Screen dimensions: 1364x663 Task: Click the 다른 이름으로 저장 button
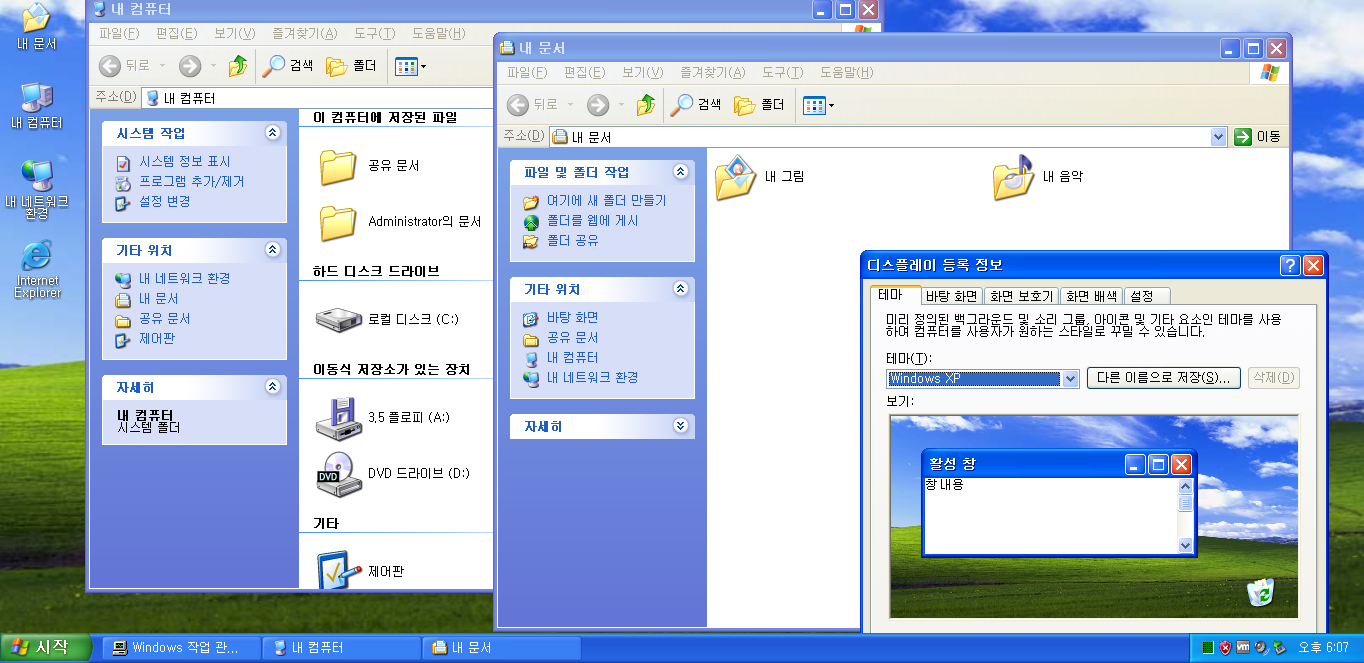click(1164, 378)
